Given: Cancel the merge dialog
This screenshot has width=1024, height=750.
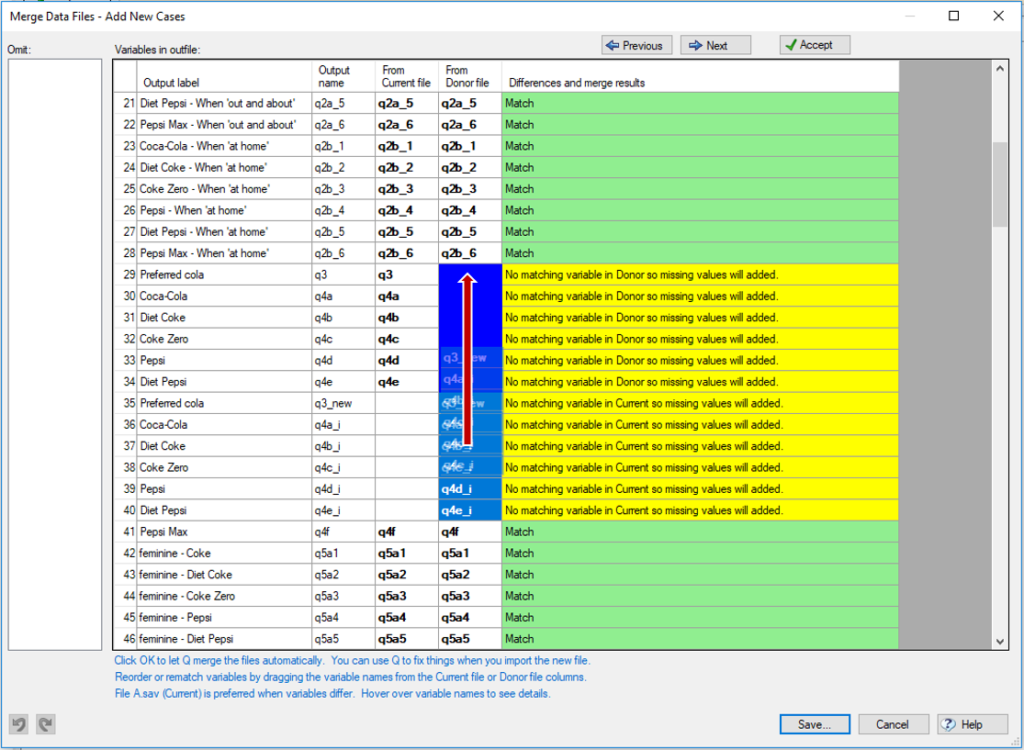Looking at the screenshot, I should [892, 724].
